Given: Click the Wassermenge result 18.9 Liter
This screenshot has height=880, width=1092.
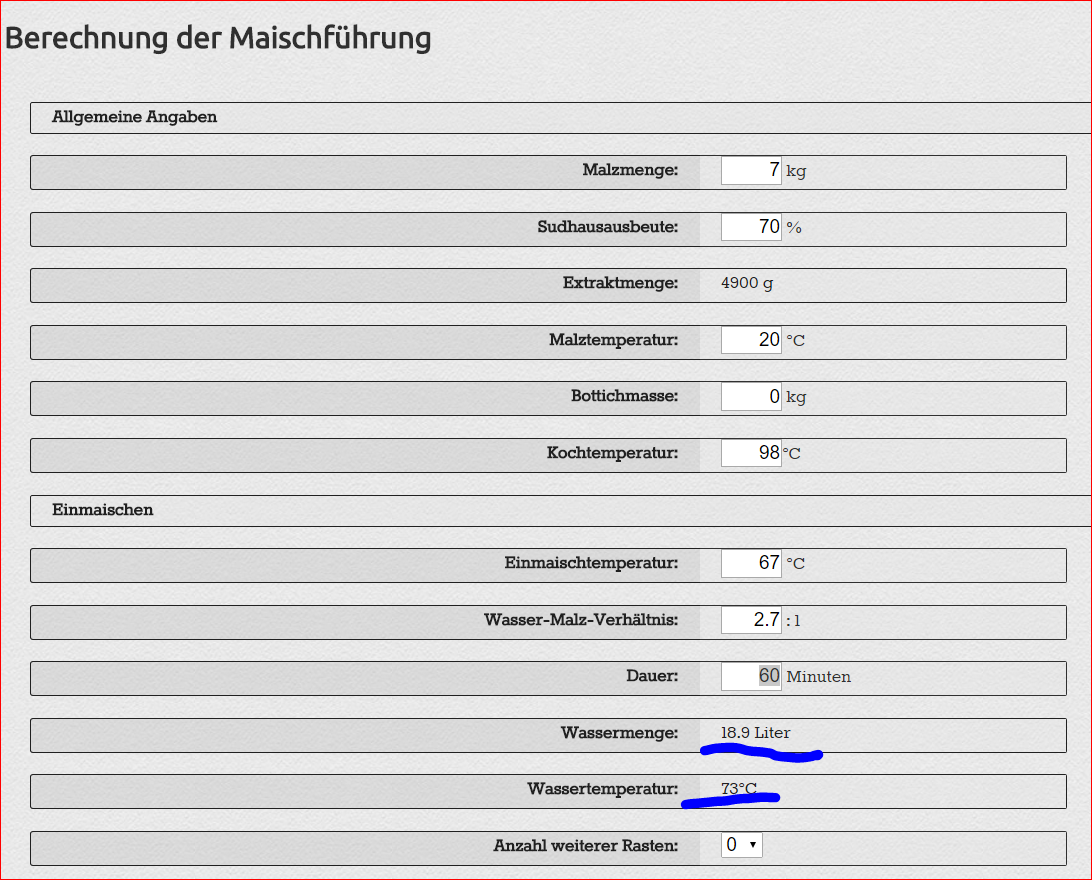Looking at the screenshot, I should click(x=755, y=733).
